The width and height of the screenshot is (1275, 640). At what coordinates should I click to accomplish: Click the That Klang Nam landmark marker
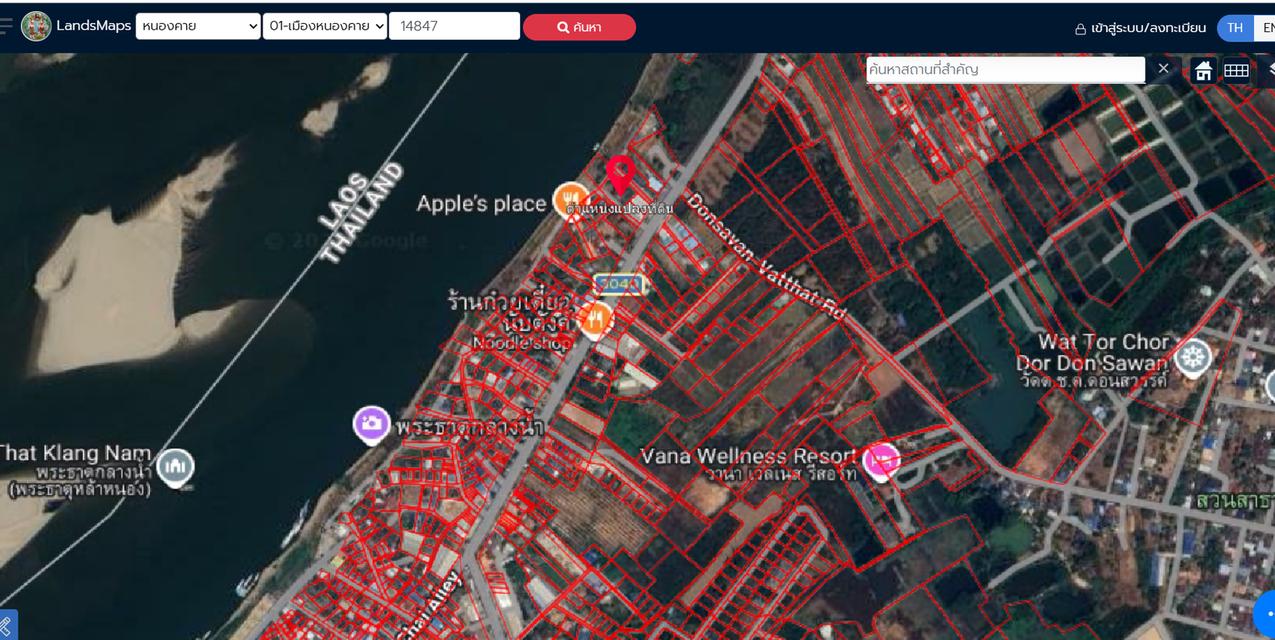[x=176, y=467]
